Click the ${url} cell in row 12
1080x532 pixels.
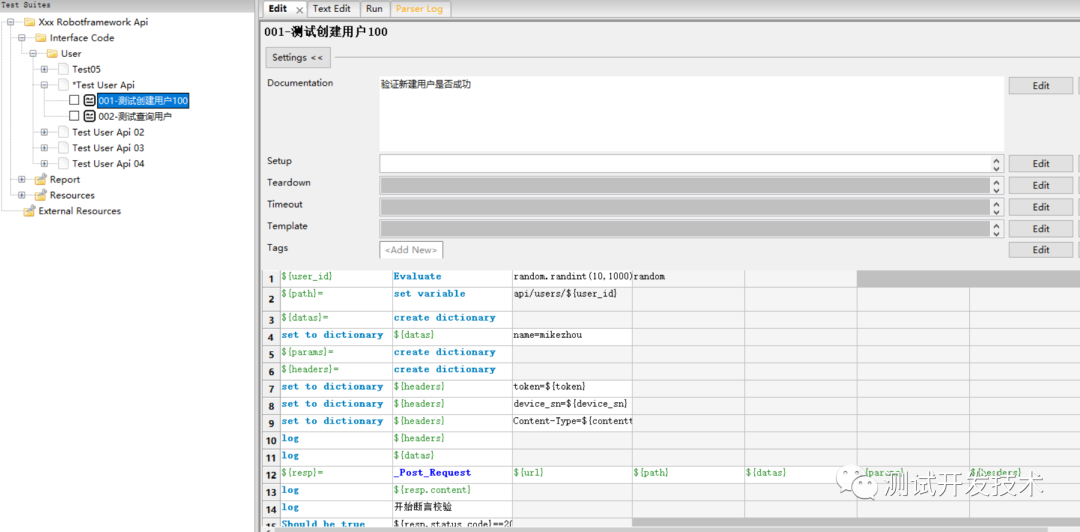[572, 474]
